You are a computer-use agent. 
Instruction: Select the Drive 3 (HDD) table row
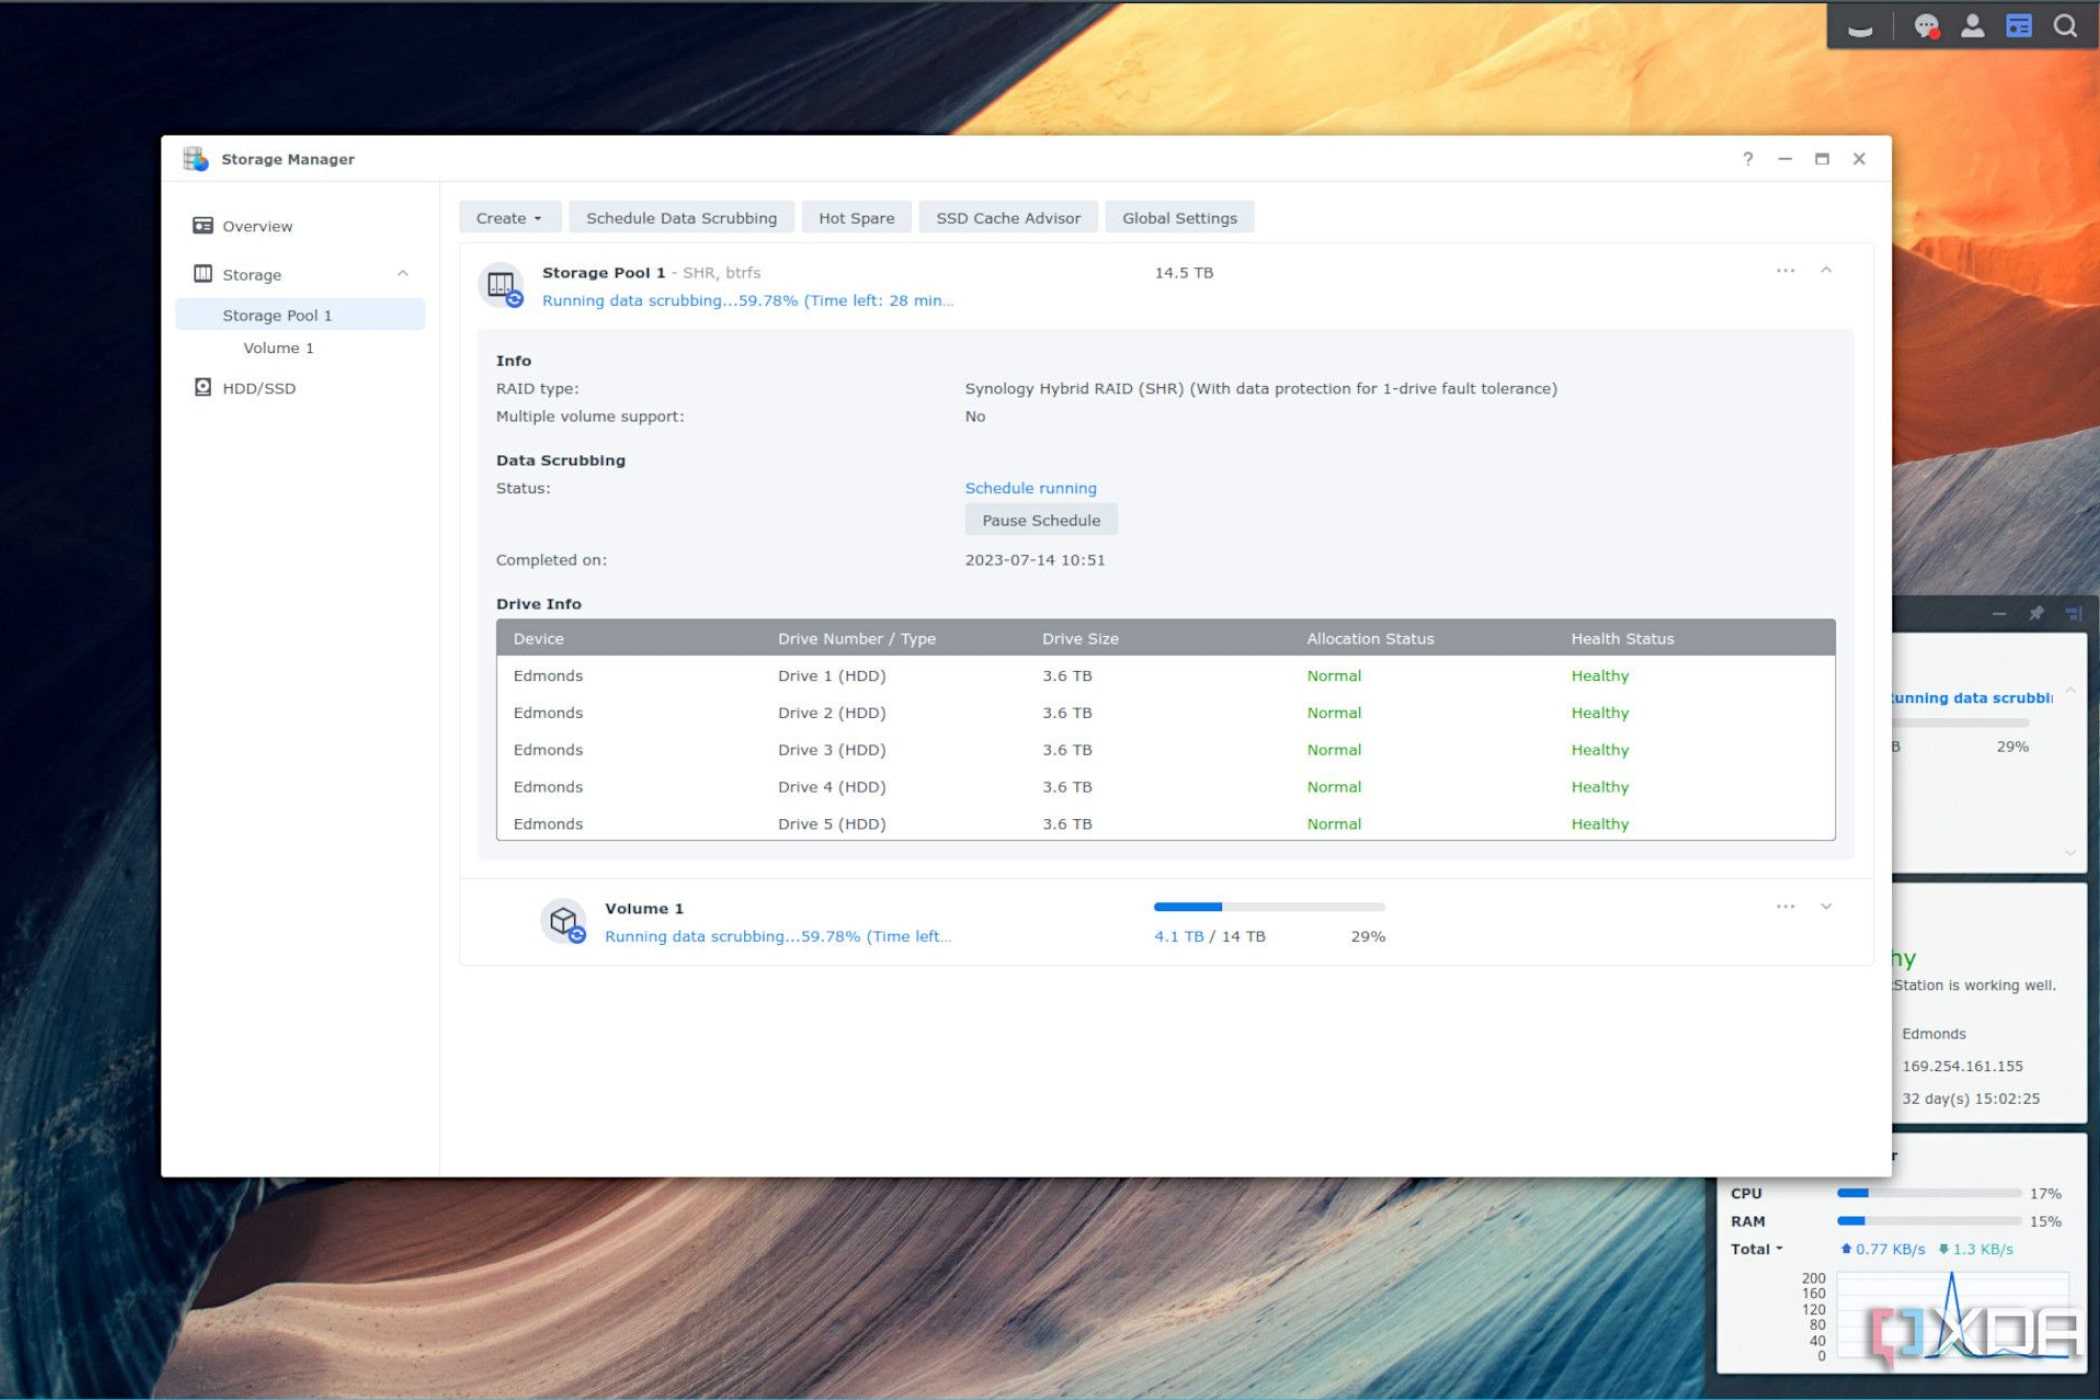(1165, 750)
